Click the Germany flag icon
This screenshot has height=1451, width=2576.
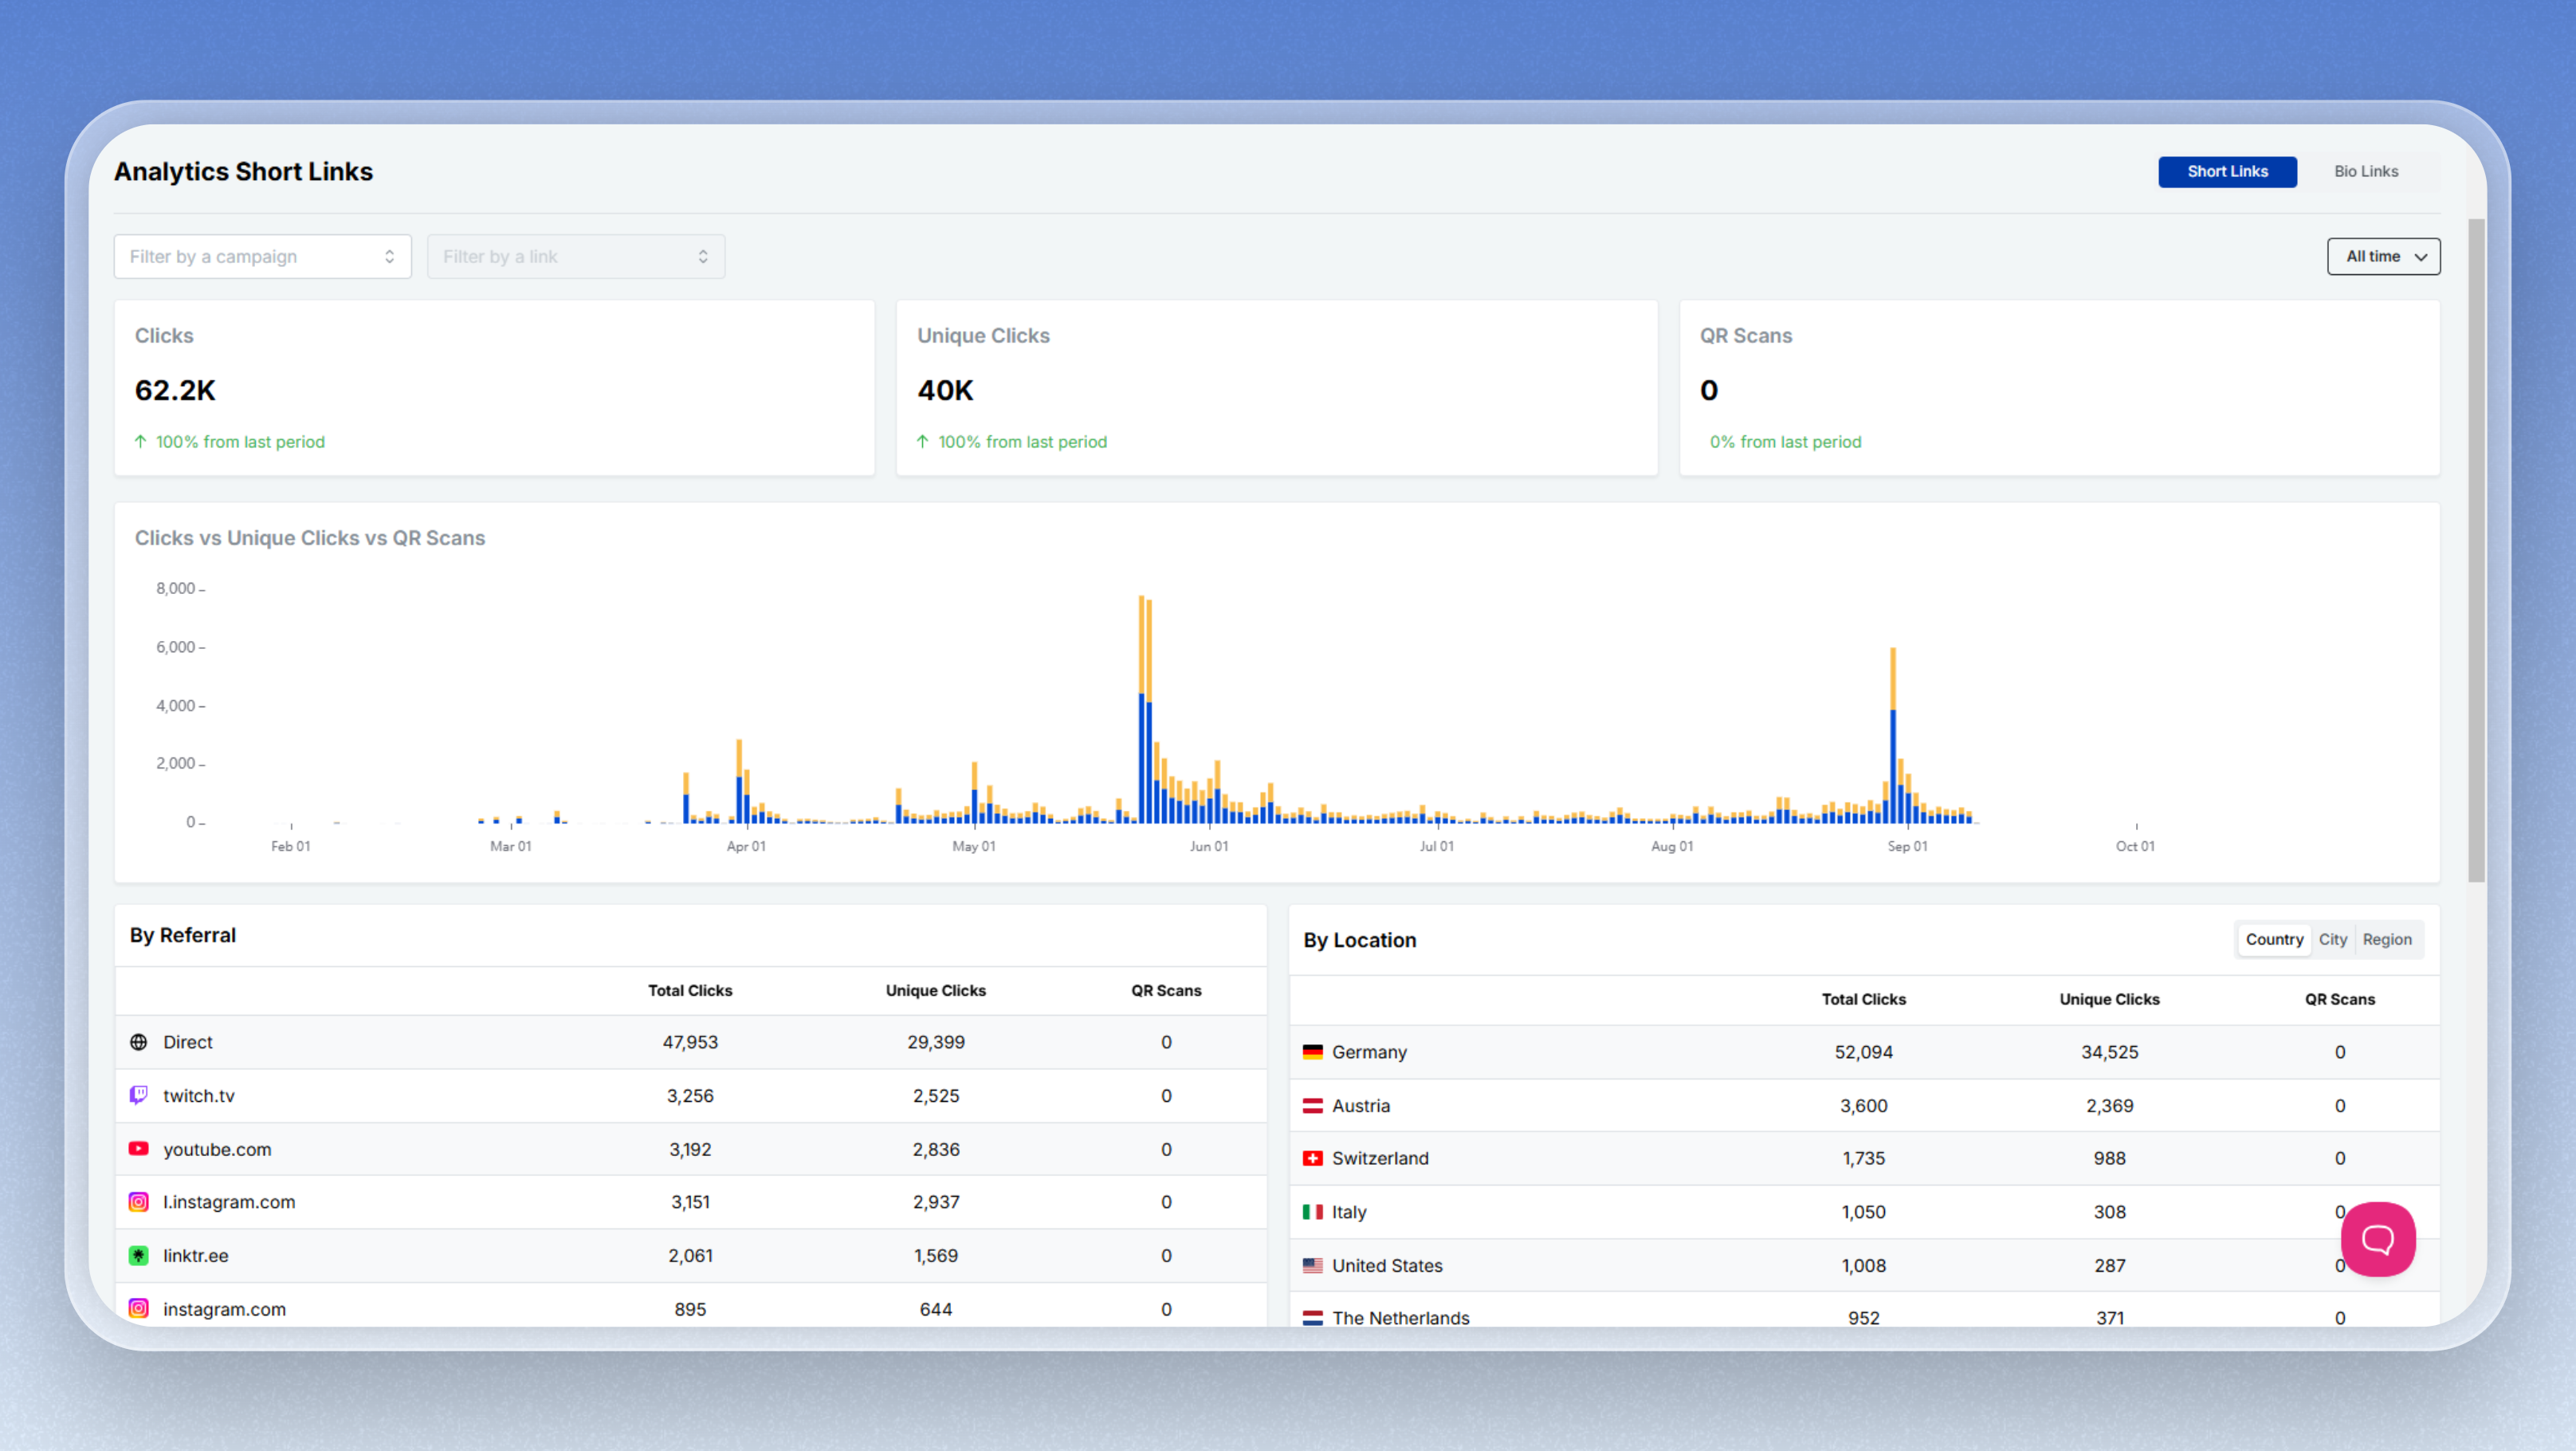[1312, 1052]
